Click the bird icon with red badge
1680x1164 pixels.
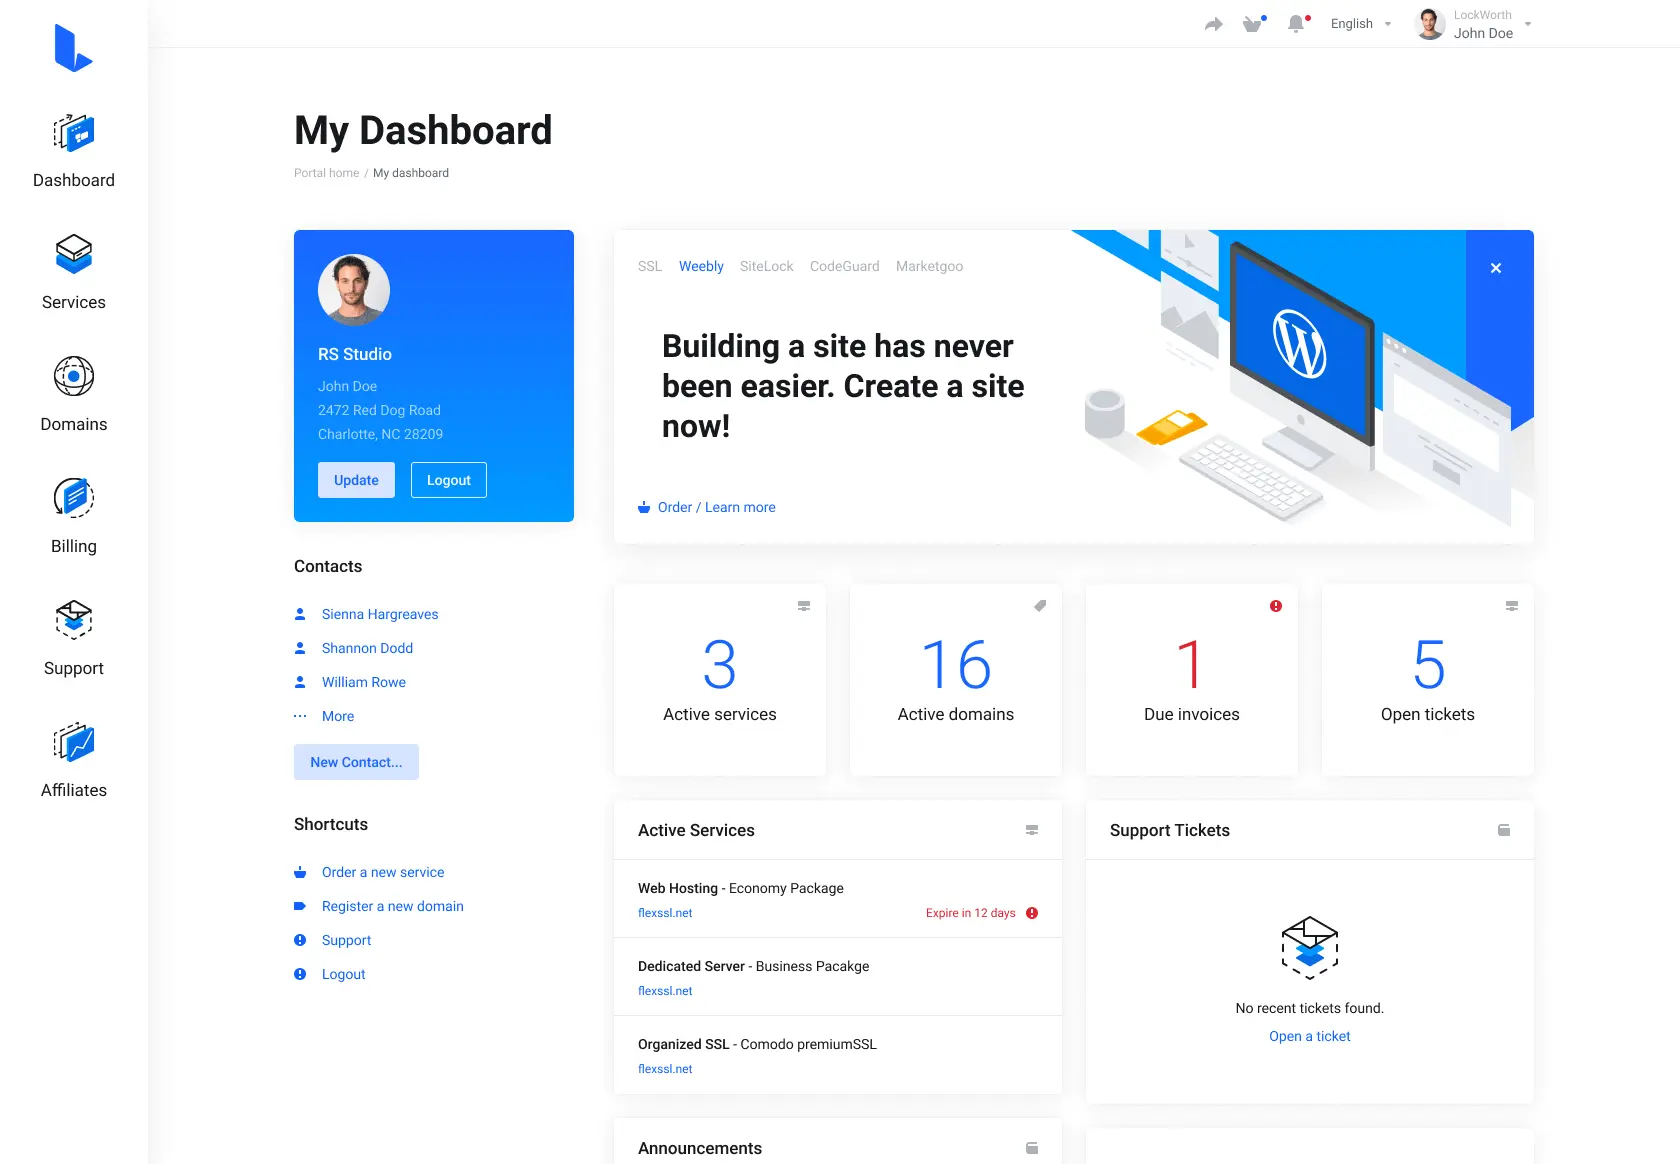point(1253,23)
